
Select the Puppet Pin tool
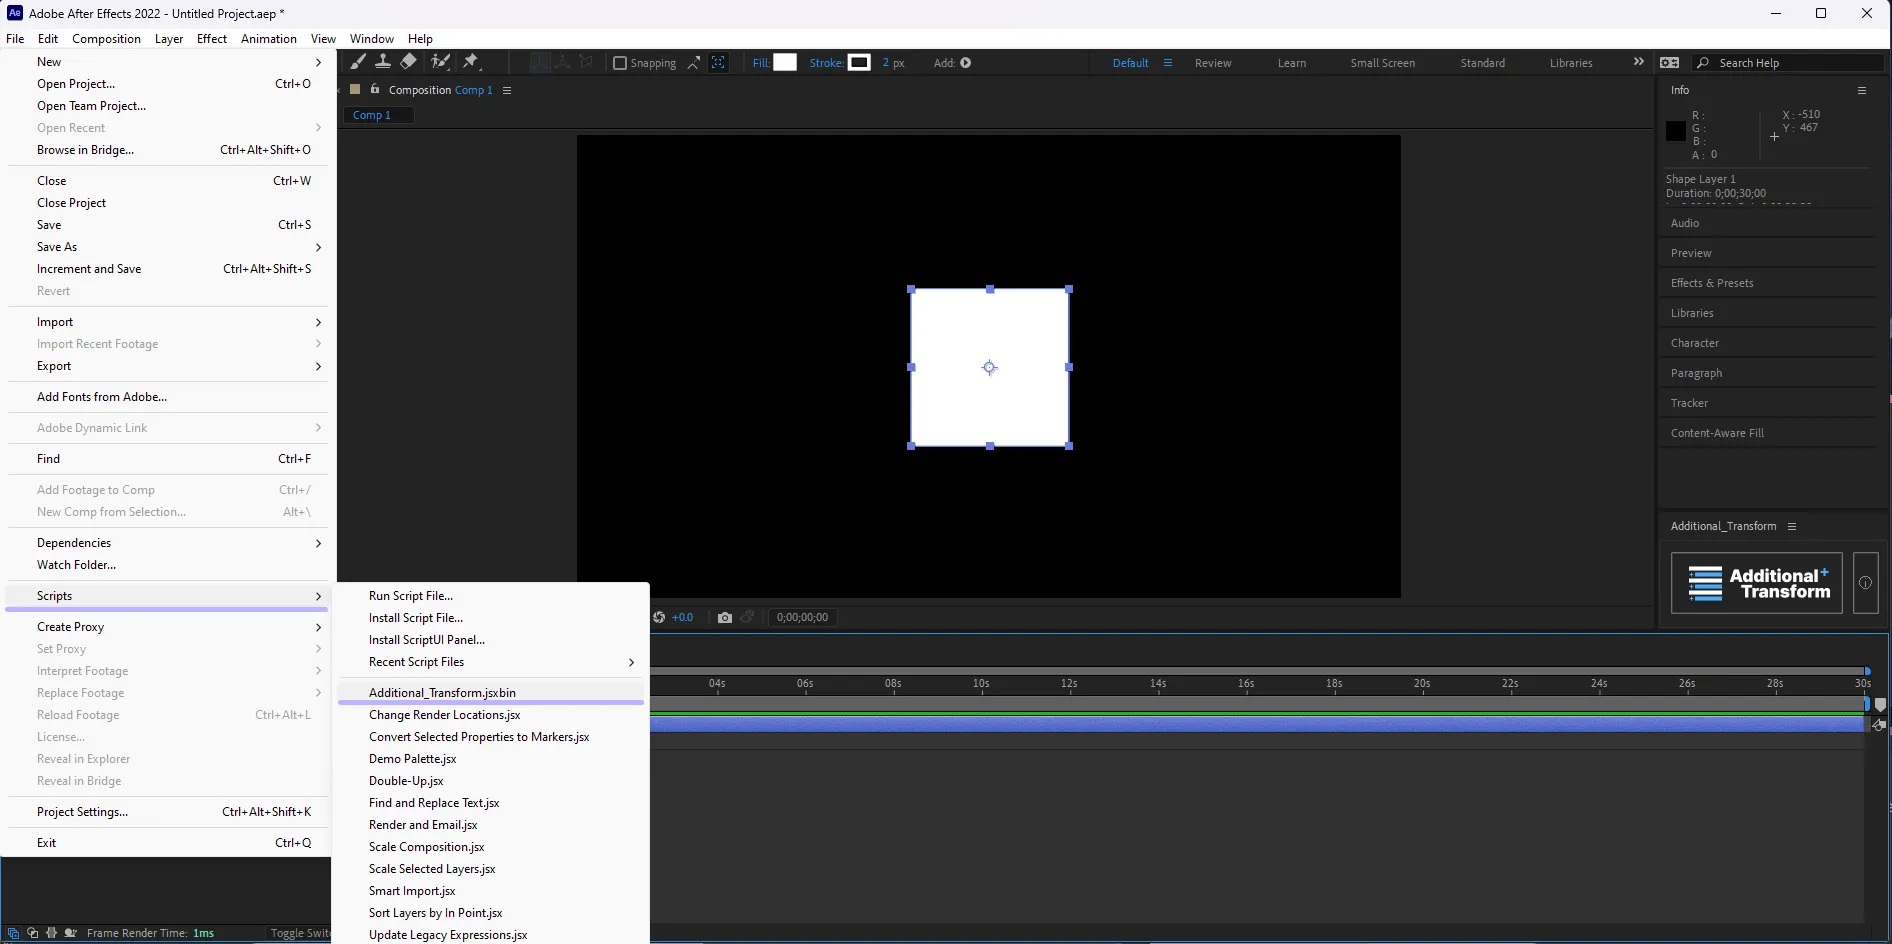coord(471,62)
